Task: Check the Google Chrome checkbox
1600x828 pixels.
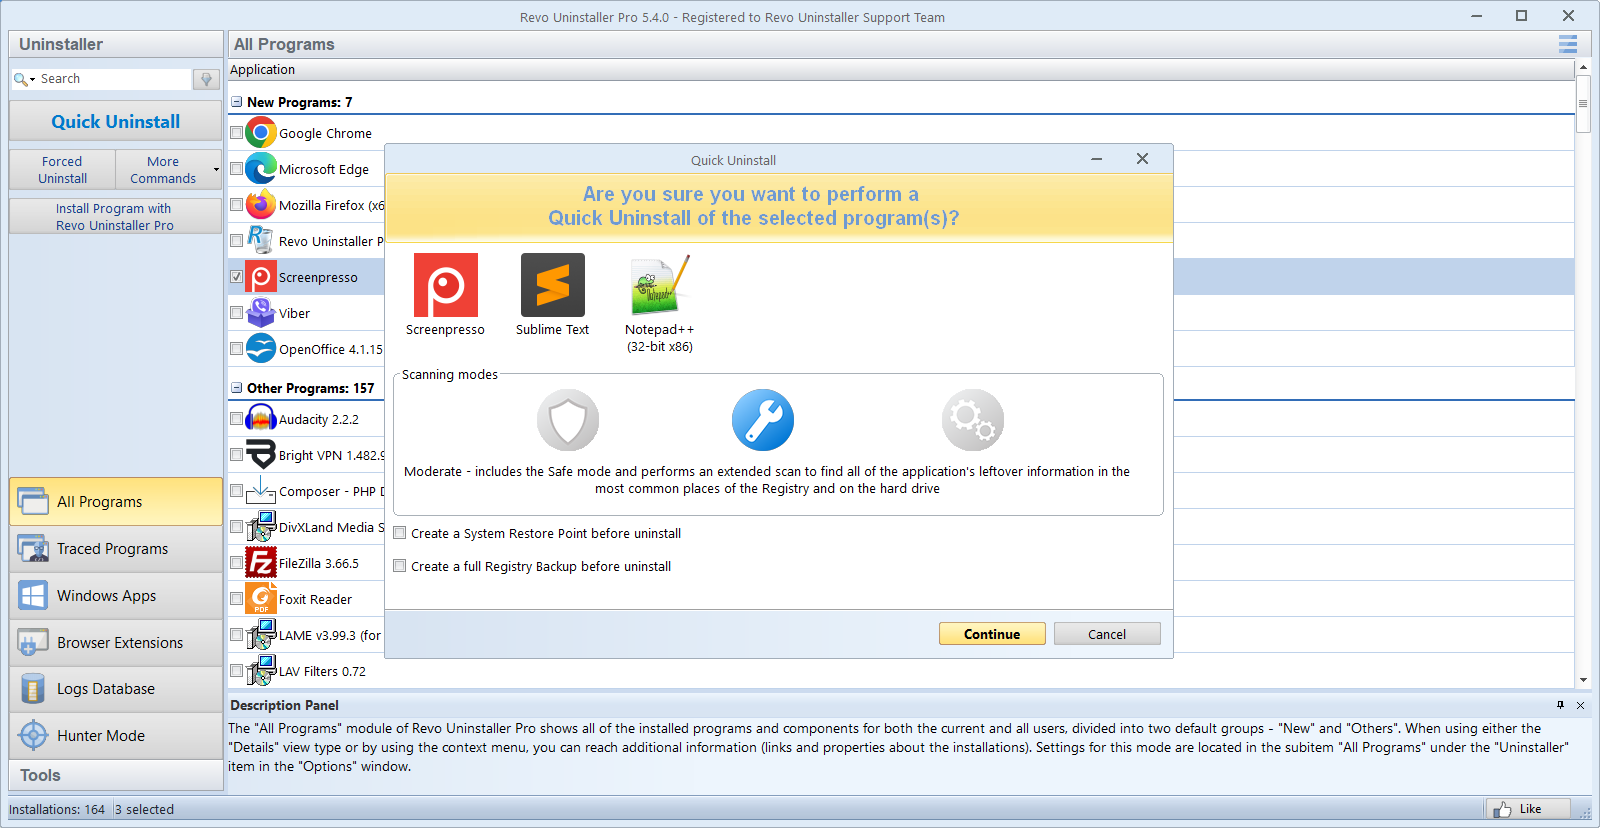Action: click(236, 132)
